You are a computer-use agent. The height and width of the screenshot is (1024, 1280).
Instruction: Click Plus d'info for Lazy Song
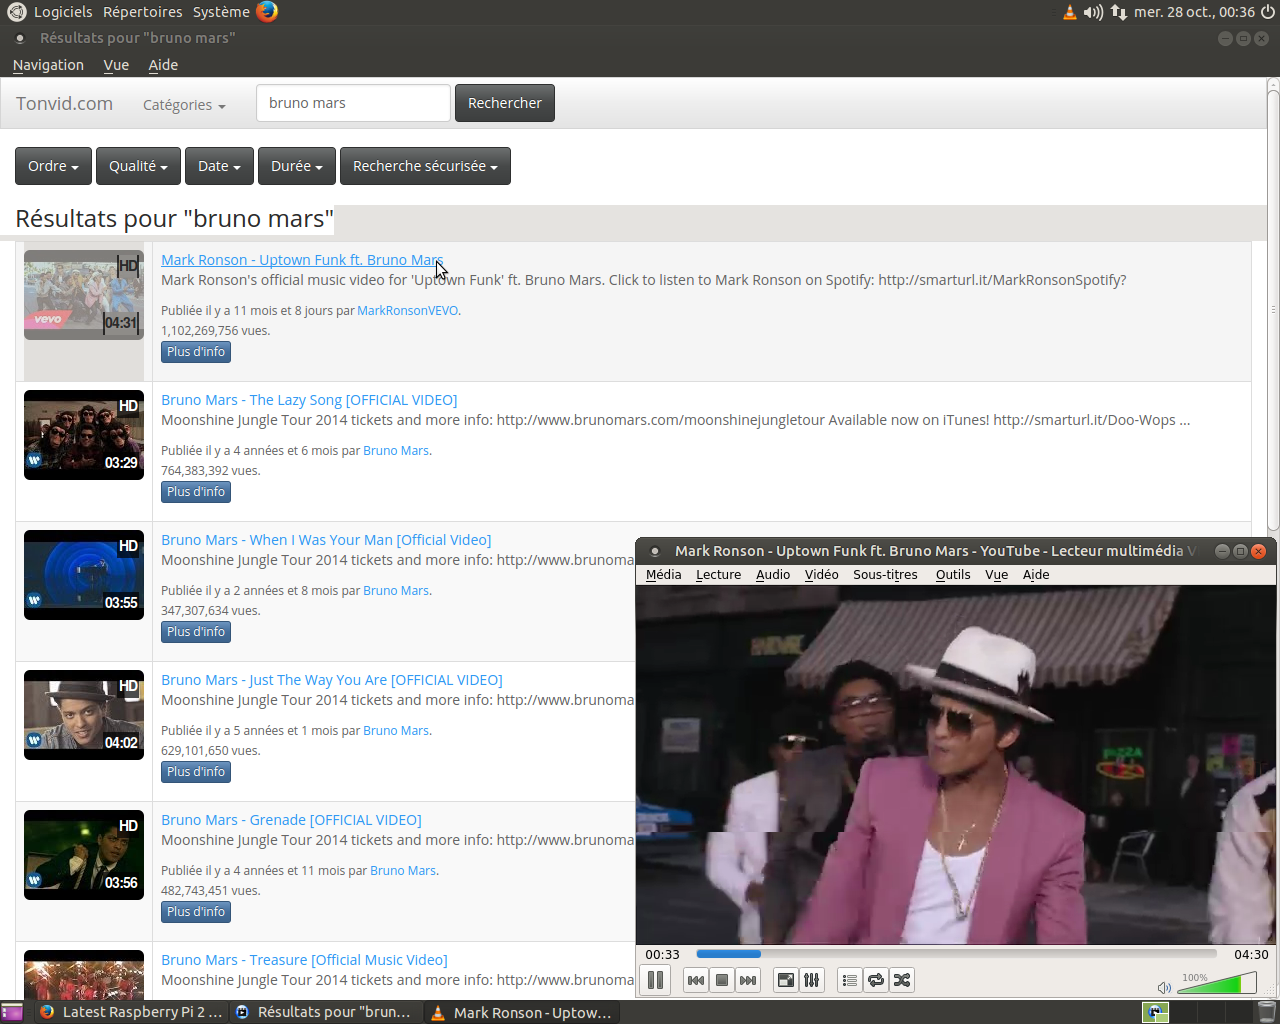(196, 492)
